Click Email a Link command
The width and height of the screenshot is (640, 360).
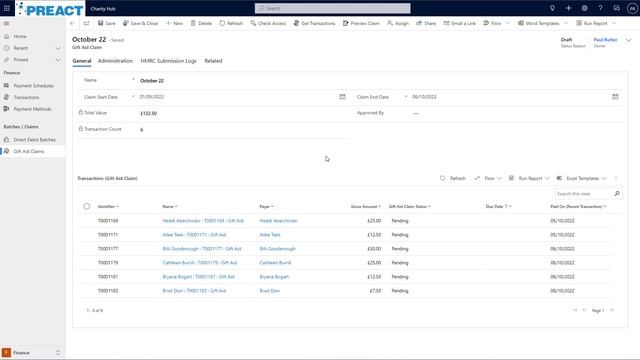tap(460, 23)
